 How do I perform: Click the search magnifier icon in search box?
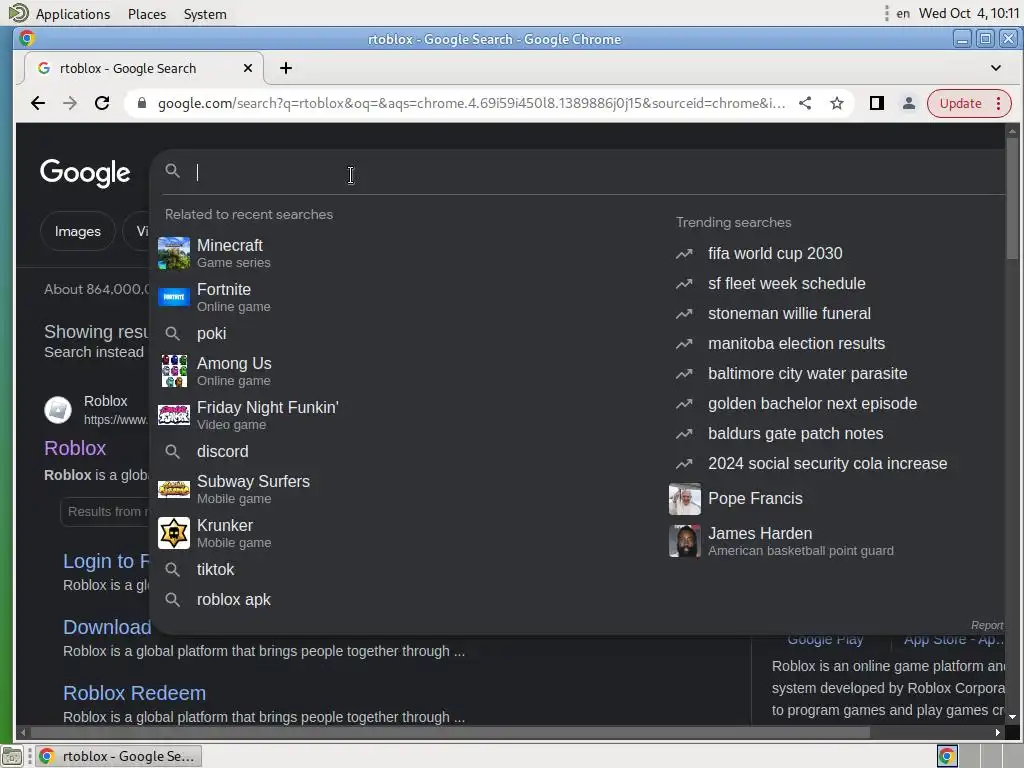point(172,171)
